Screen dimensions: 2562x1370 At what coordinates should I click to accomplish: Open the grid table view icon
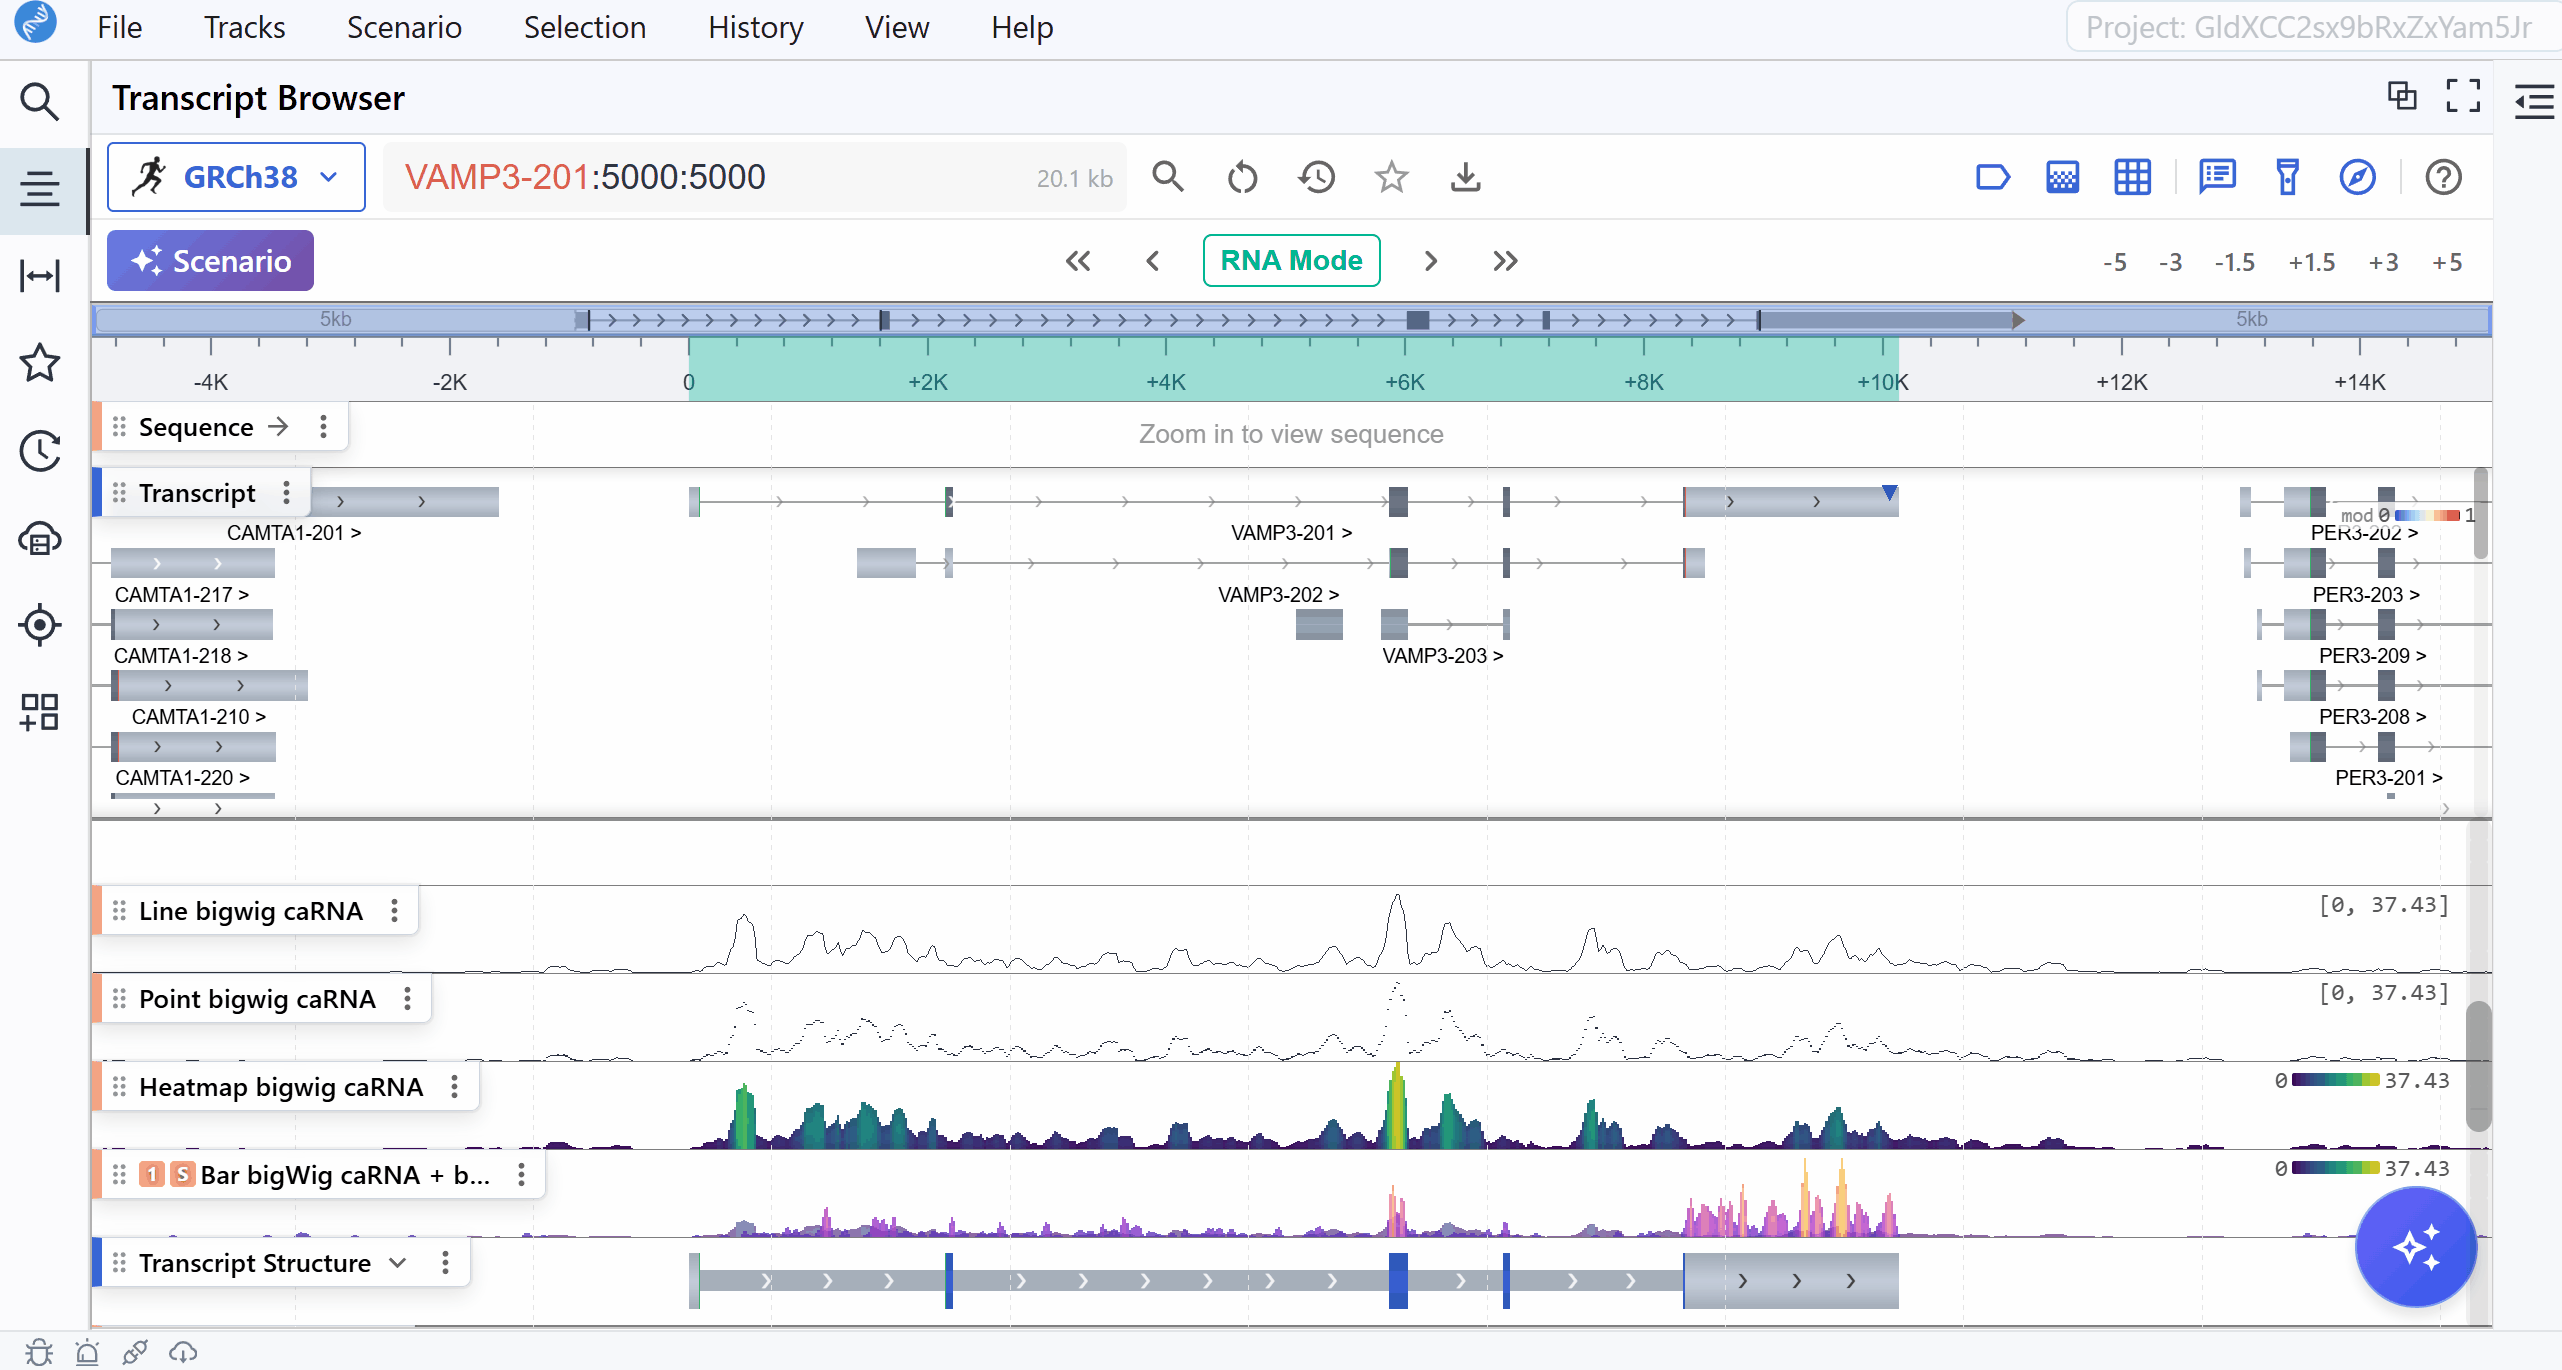(x=2132, y=177)
